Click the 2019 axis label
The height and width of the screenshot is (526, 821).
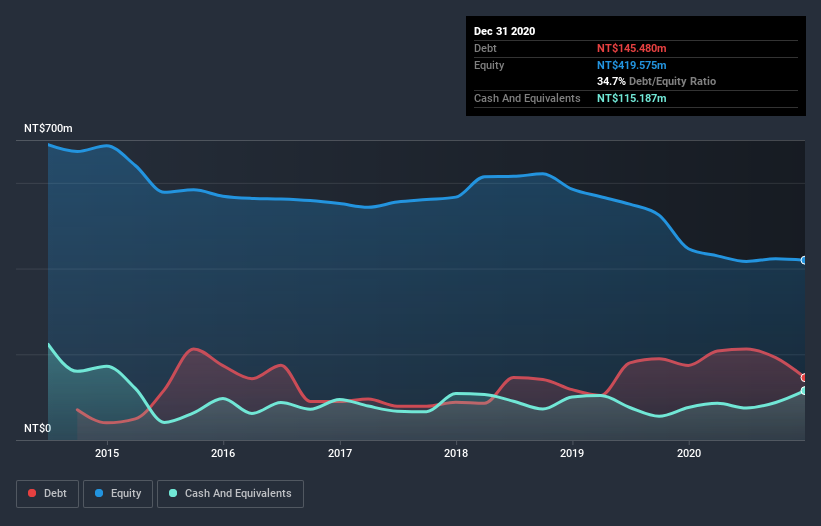(x=572, y=453)
